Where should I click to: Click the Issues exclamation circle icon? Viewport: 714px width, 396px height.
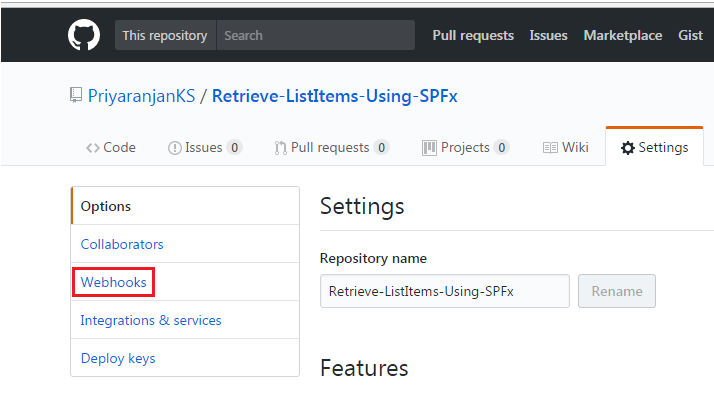coord(174,148)
